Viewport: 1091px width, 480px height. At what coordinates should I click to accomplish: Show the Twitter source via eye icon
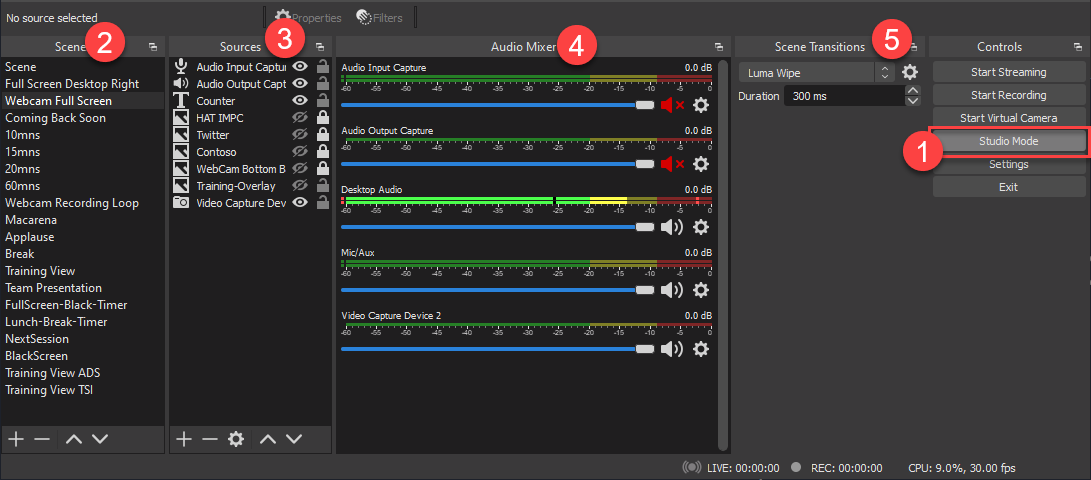coord(298,135)
